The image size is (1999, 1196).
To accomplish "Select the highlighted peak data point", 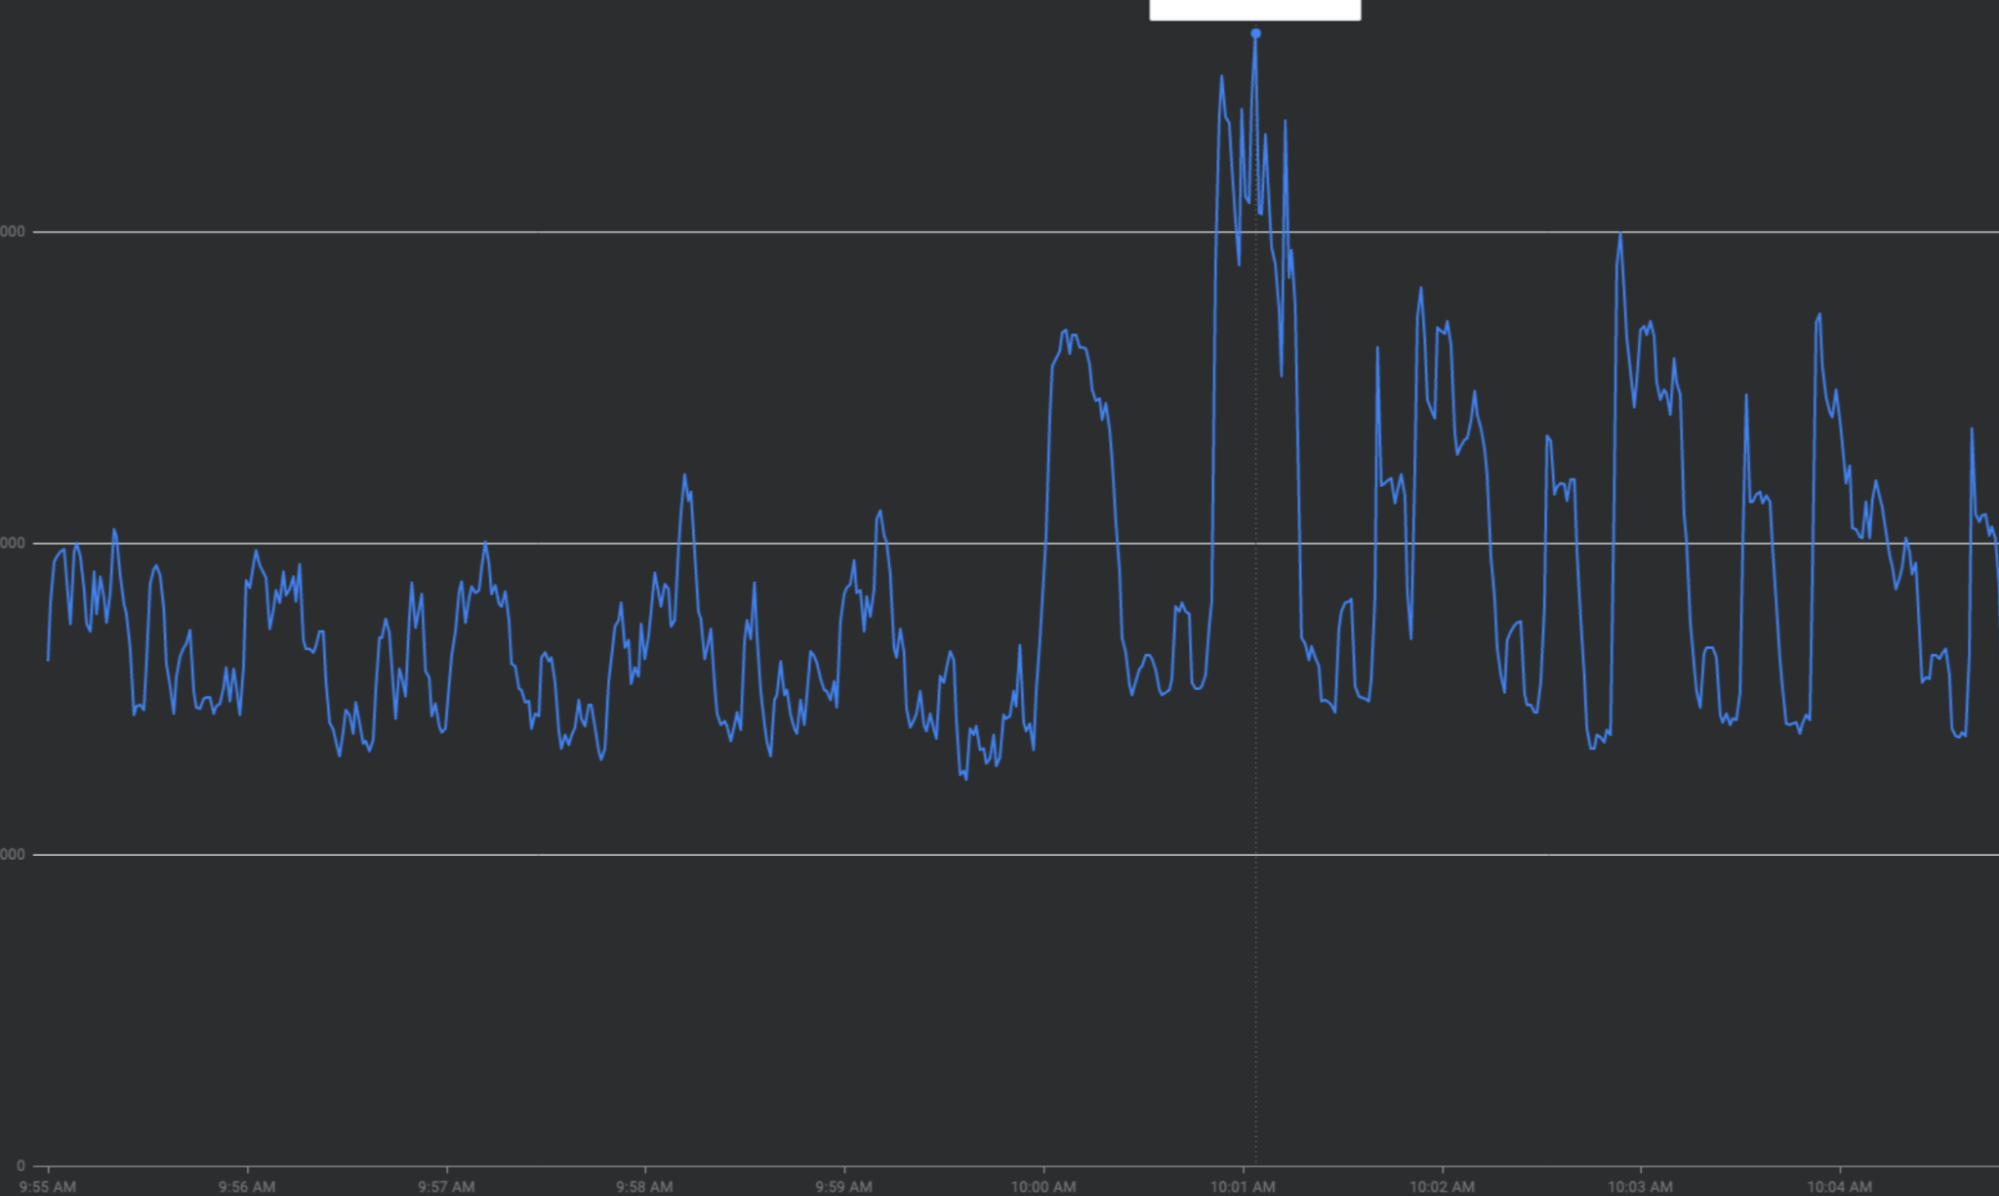I will [1255, 32].
